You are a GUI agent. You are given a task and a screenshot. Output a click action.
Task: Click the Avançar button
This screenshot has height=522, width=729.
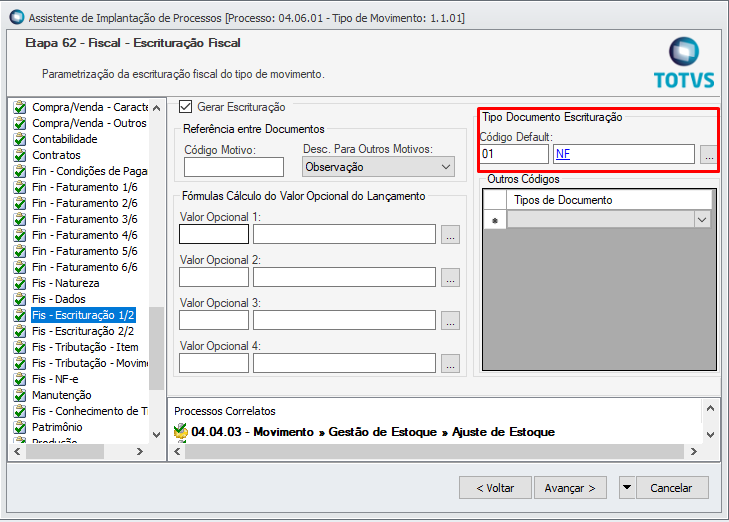(x=570, y=488)
